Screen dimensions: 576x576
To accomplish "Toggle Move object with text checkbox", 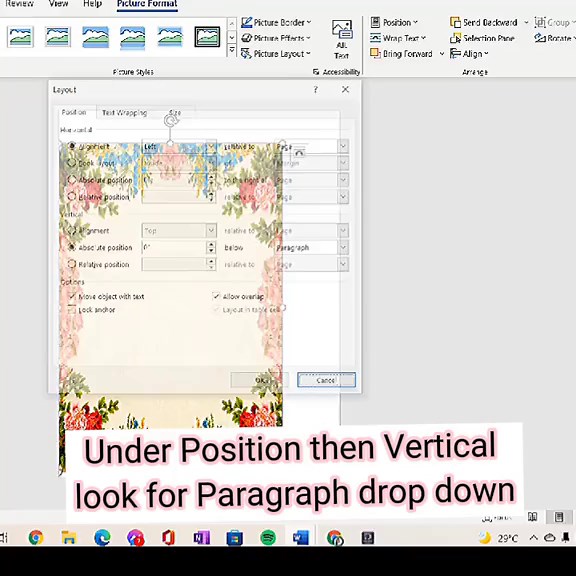I will tap(72, 296).
